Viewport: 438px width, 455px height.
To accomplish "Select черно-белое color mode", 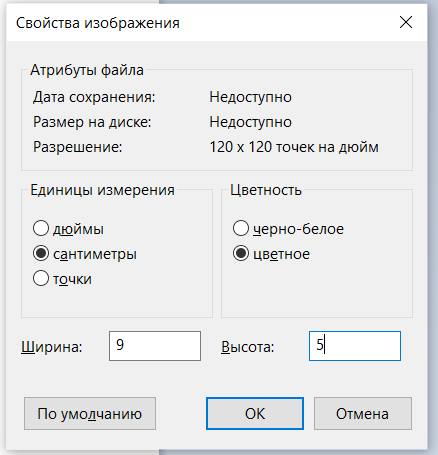I will pyautogui.click(x=241, y=229).
